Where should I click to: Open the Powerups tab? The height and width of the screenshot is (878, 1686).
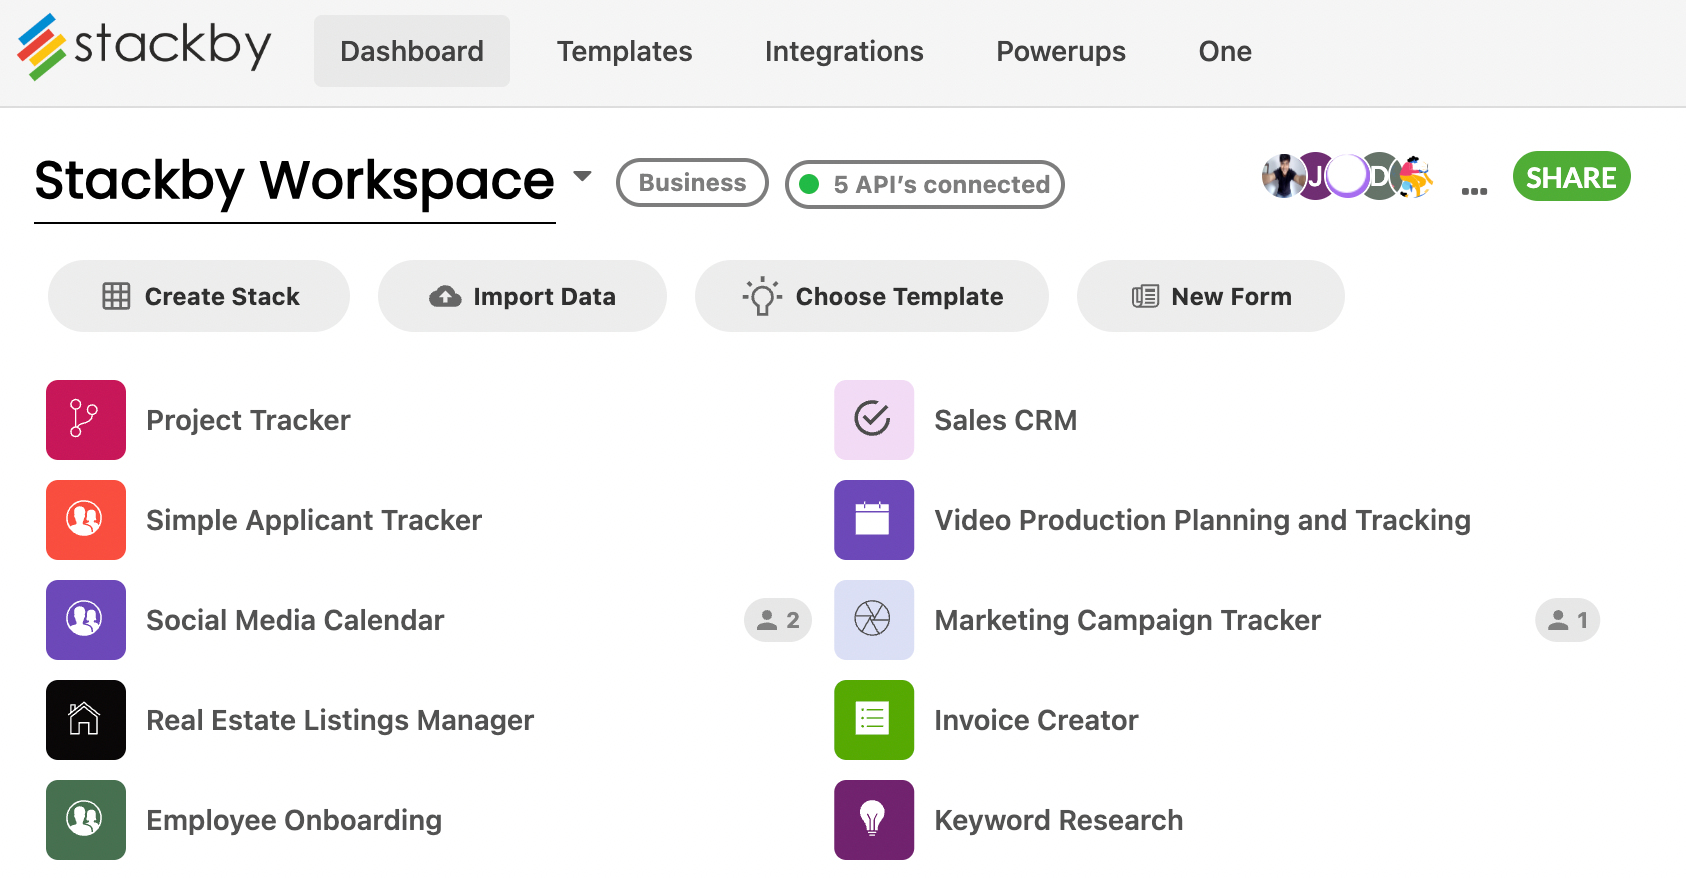[1061, 51]
